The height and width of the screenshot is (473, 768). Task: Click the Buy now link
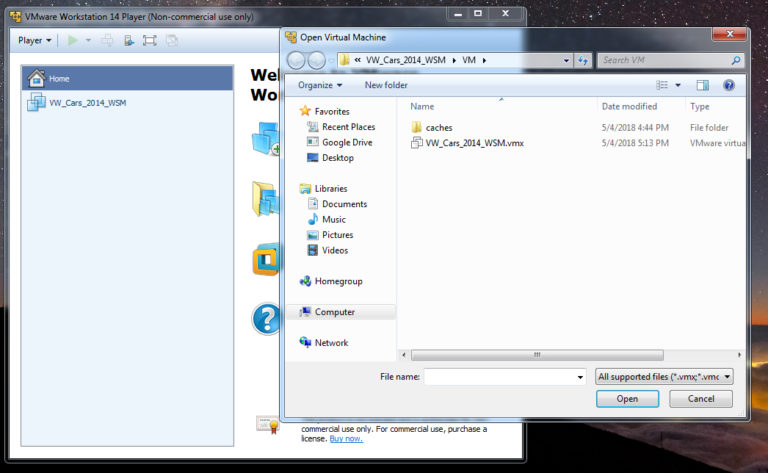[346, 439]
